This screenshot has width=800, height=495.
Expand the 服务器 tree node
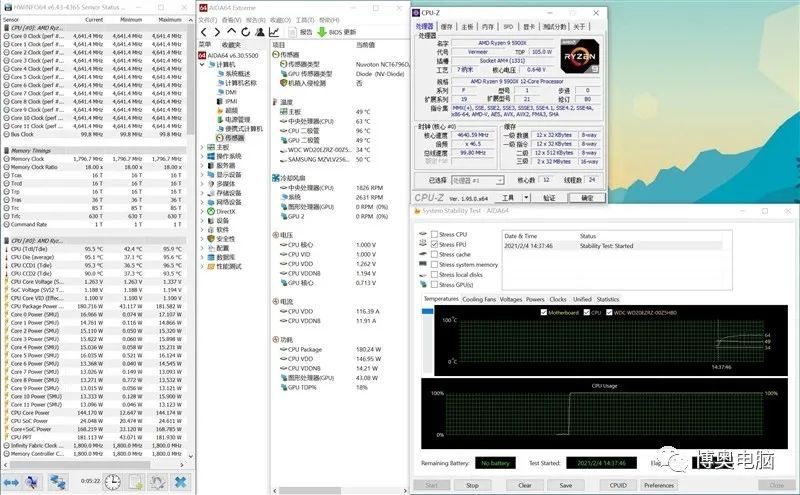pyautogui.click(x=202, y=165)
